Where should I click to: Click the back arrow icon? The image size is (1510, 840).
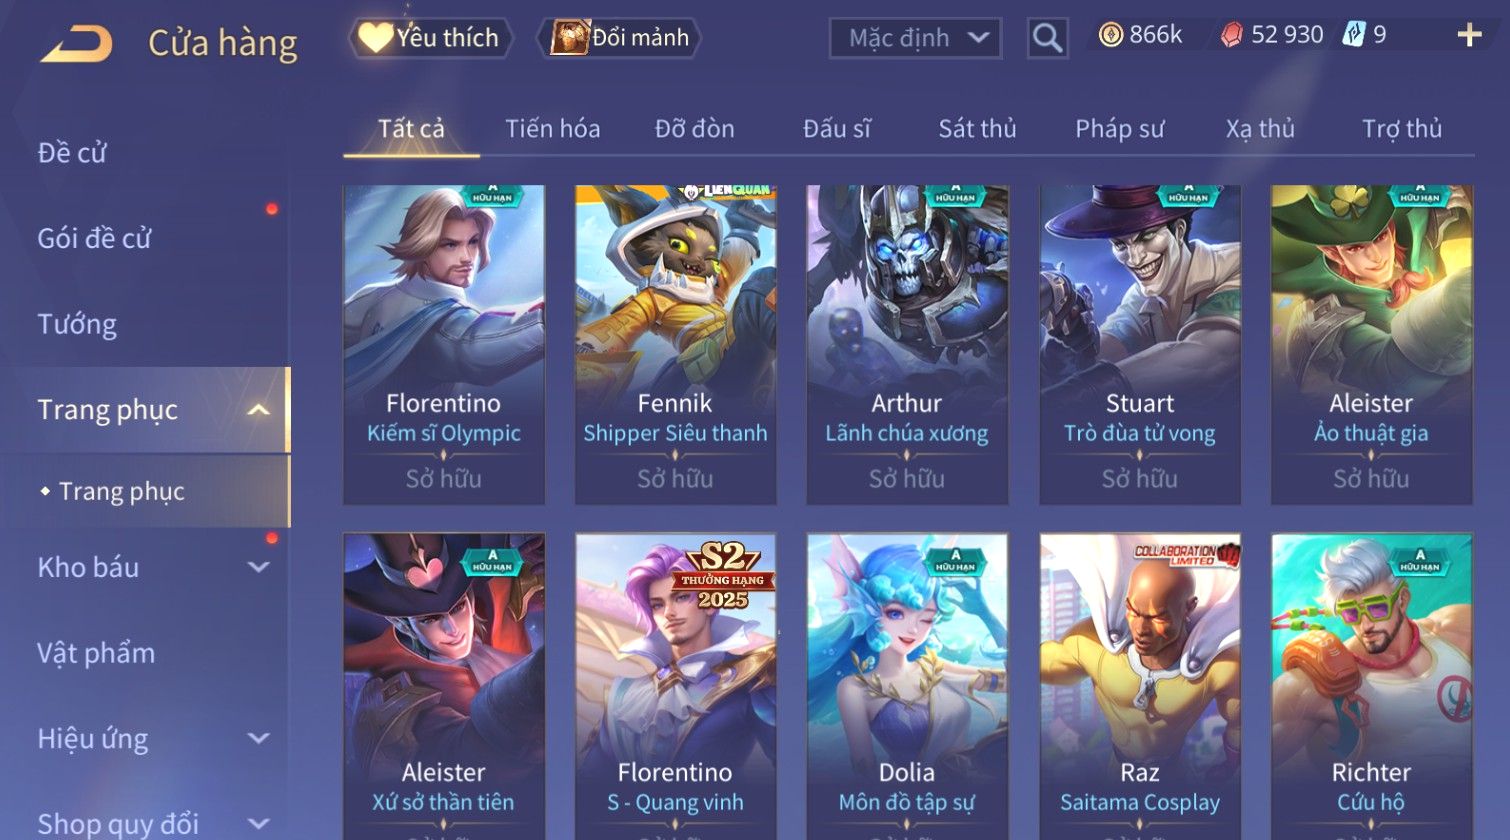click(76, 44)
